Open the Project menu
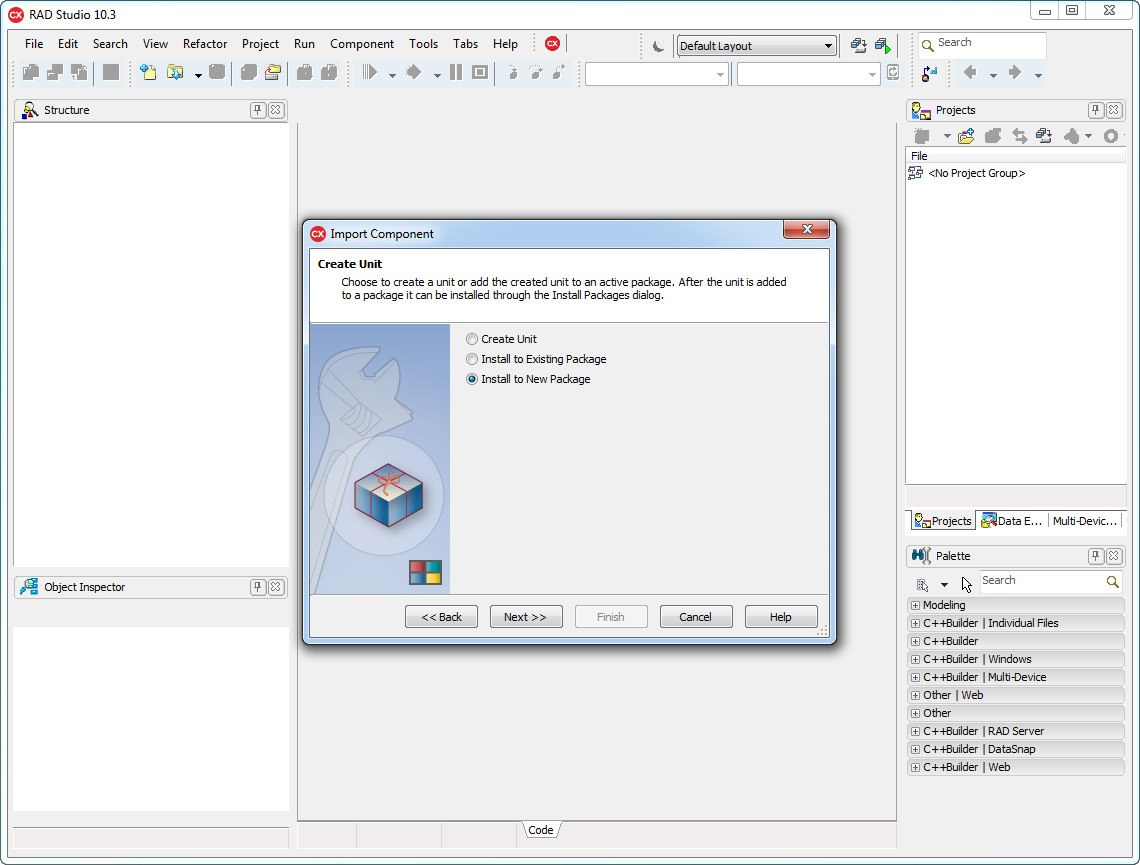 260,44
